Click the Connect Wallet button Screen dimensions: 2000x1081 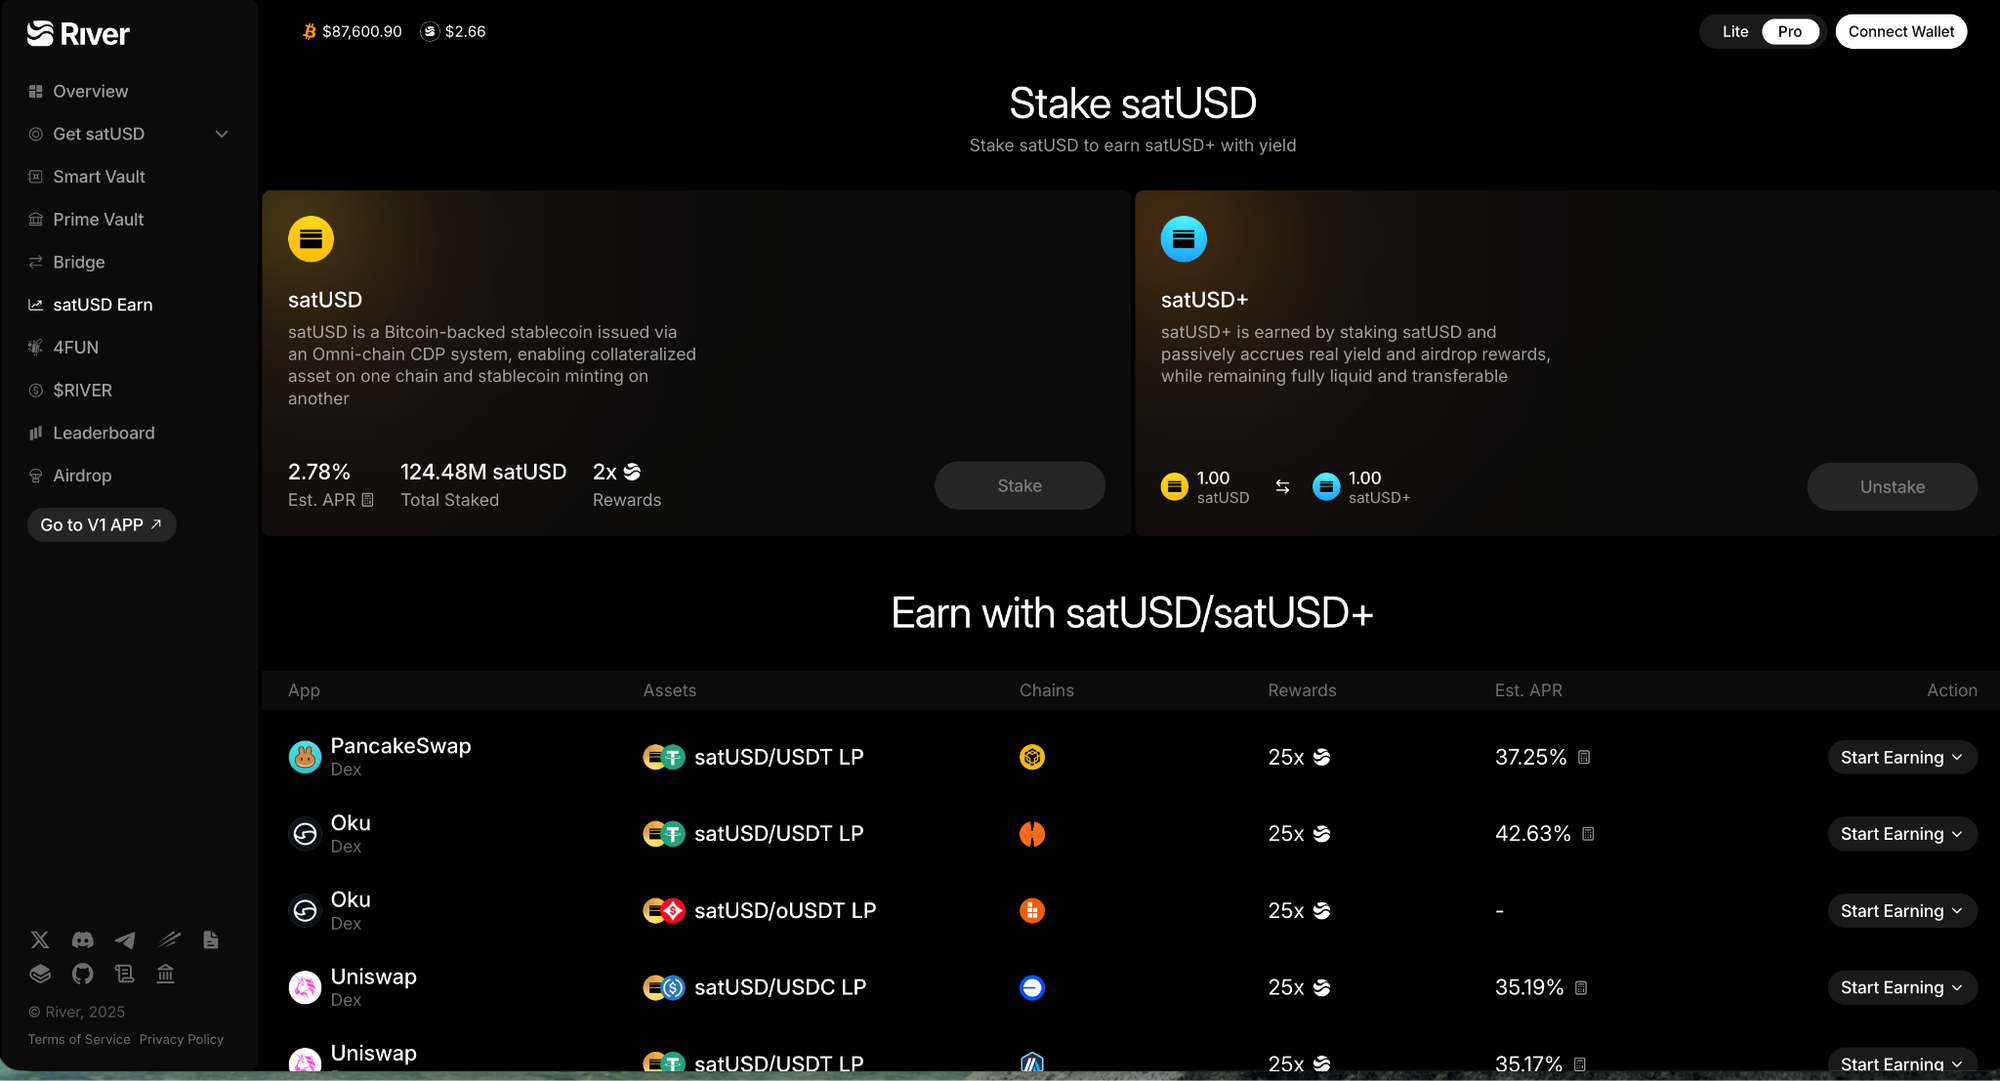click(1900, 32)
